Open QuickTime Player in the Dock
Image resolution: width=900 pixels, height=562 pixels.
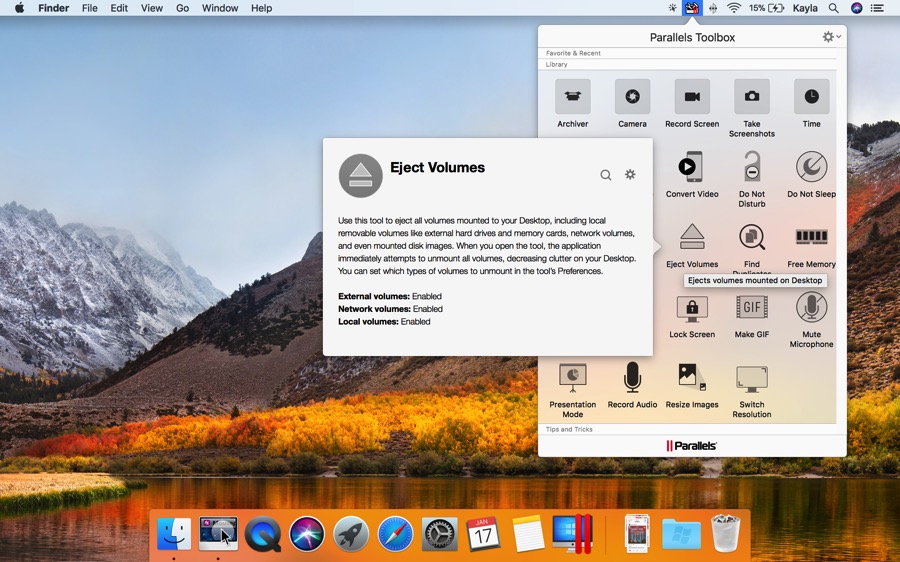pos(263,534)
